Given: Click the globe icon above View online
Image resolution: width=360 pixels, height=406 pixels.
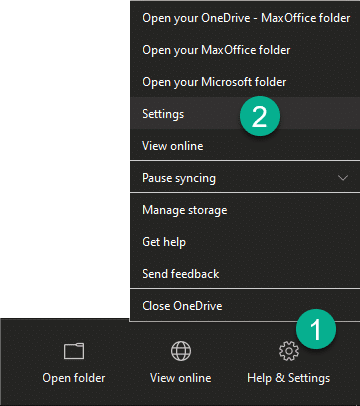Looking at the screenshot, I should (181, 351).
